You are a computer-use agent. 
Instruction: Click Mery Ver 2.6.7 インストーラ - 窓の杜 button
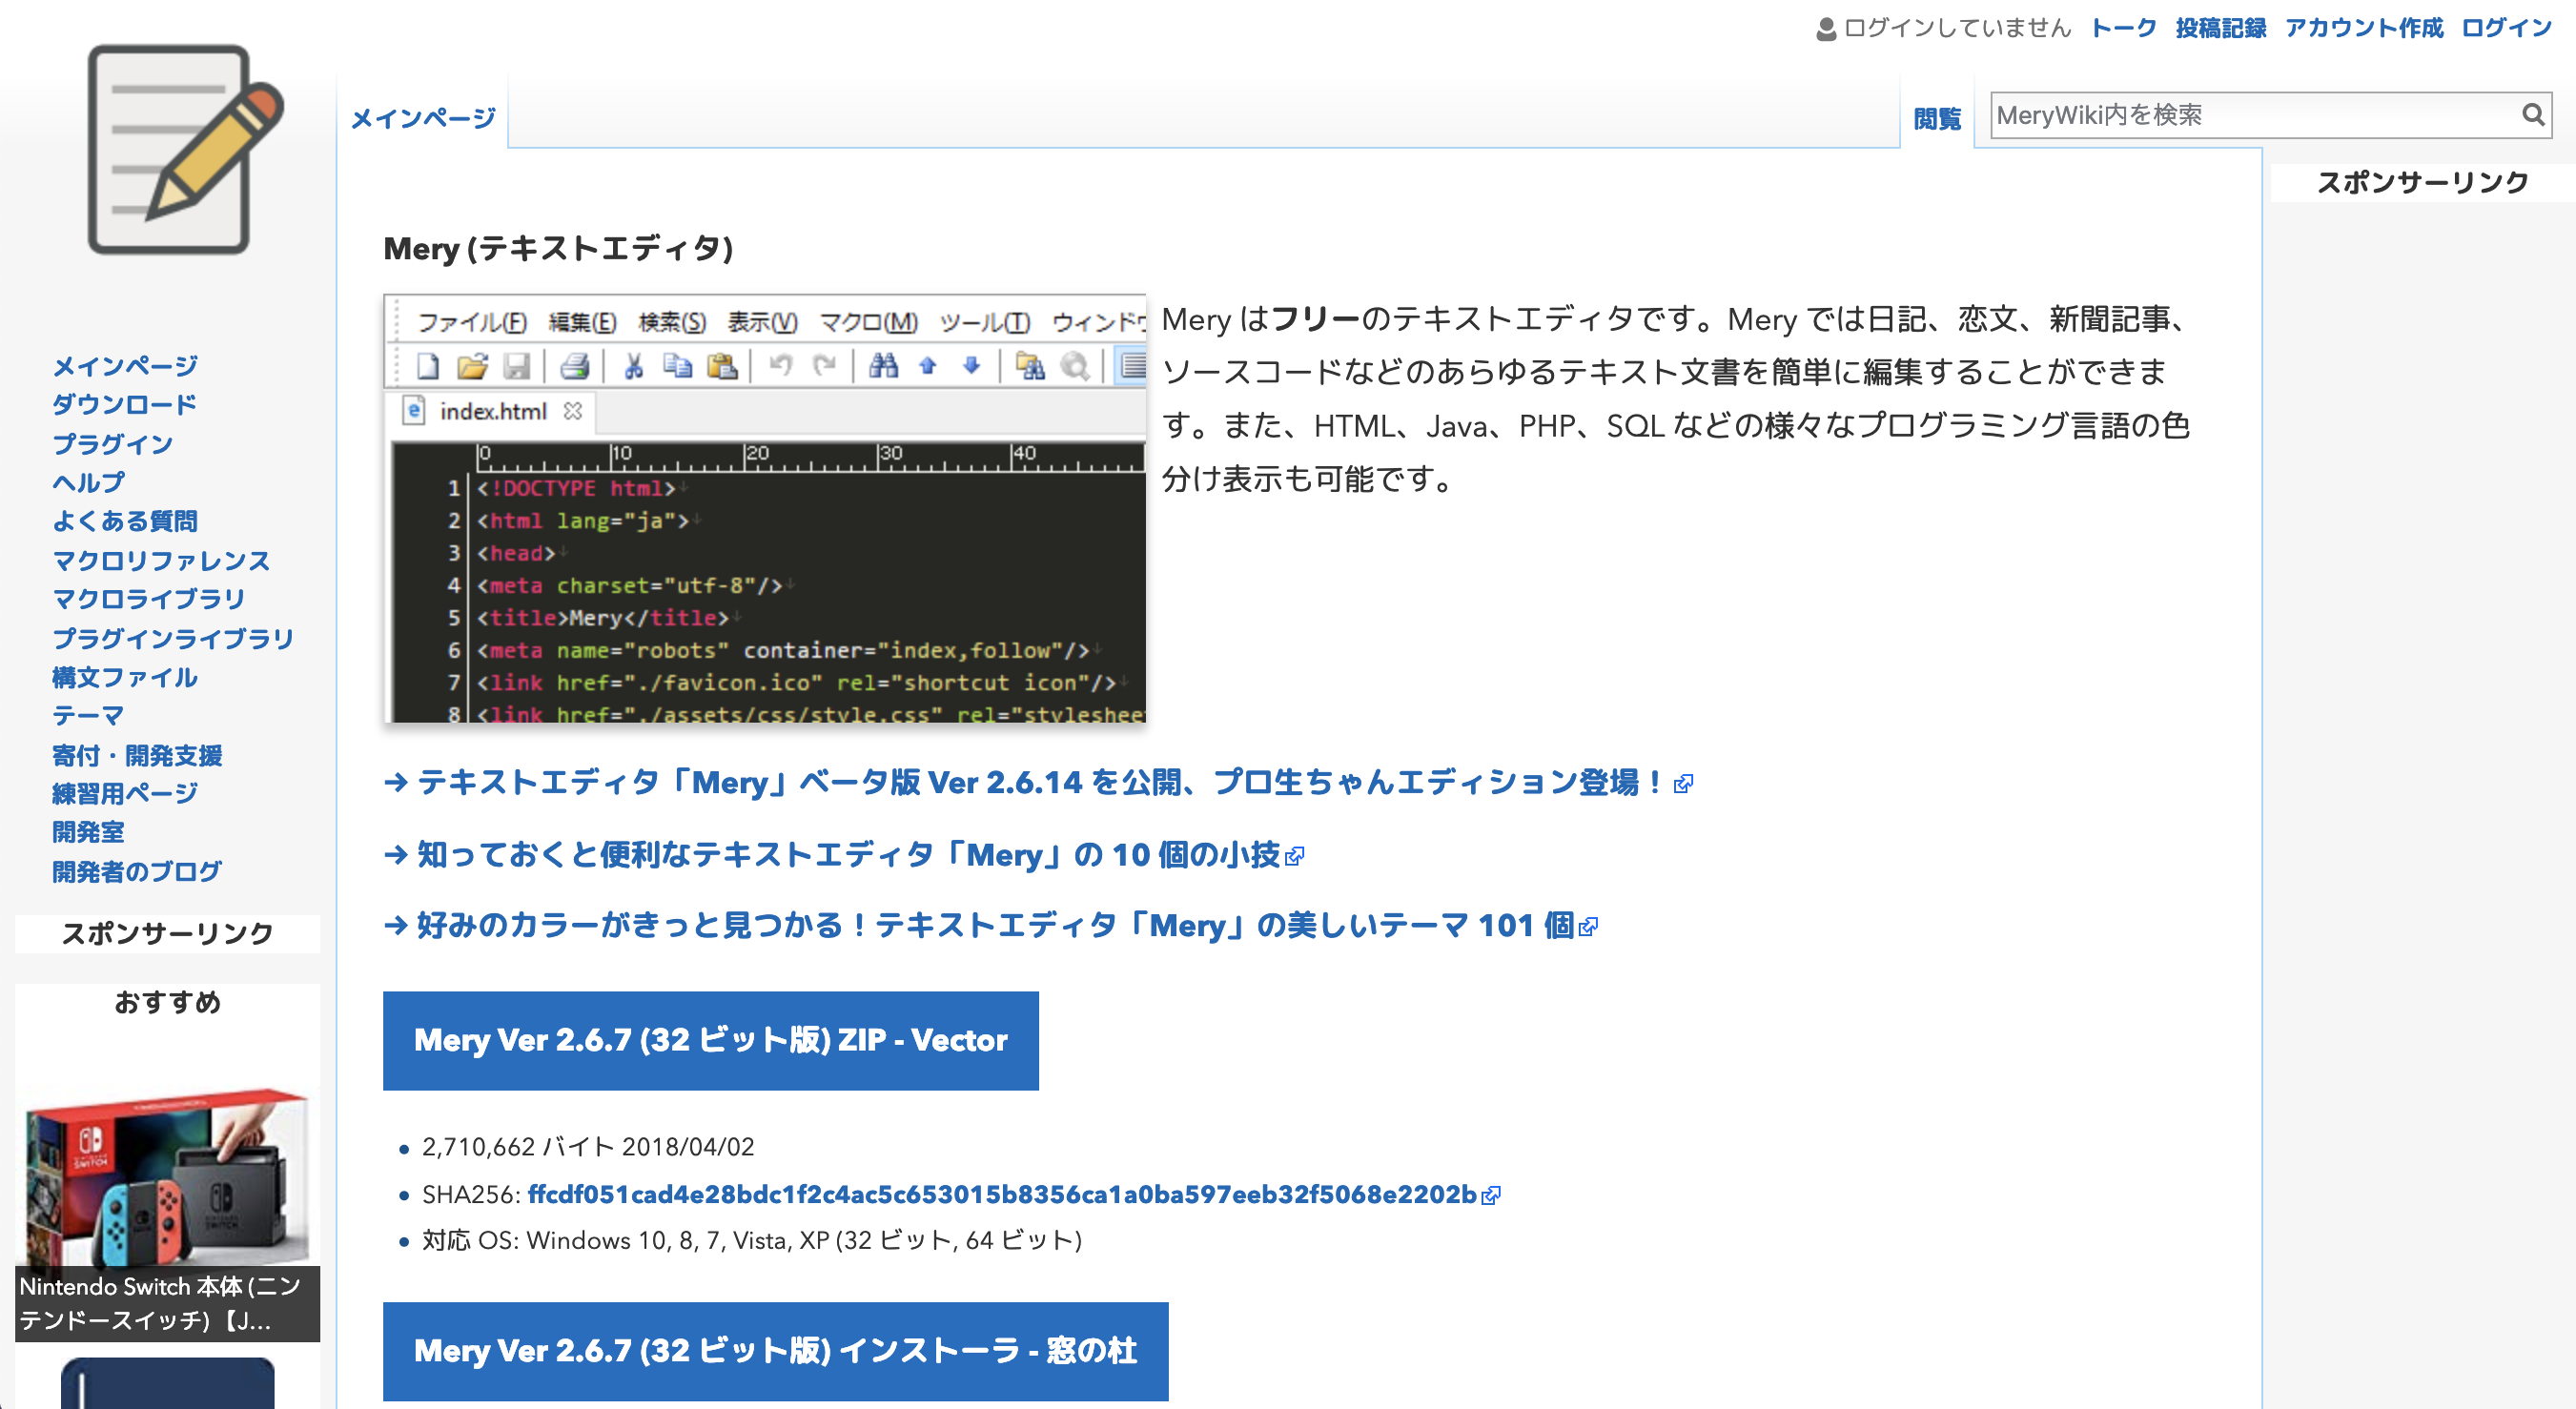775,1352
